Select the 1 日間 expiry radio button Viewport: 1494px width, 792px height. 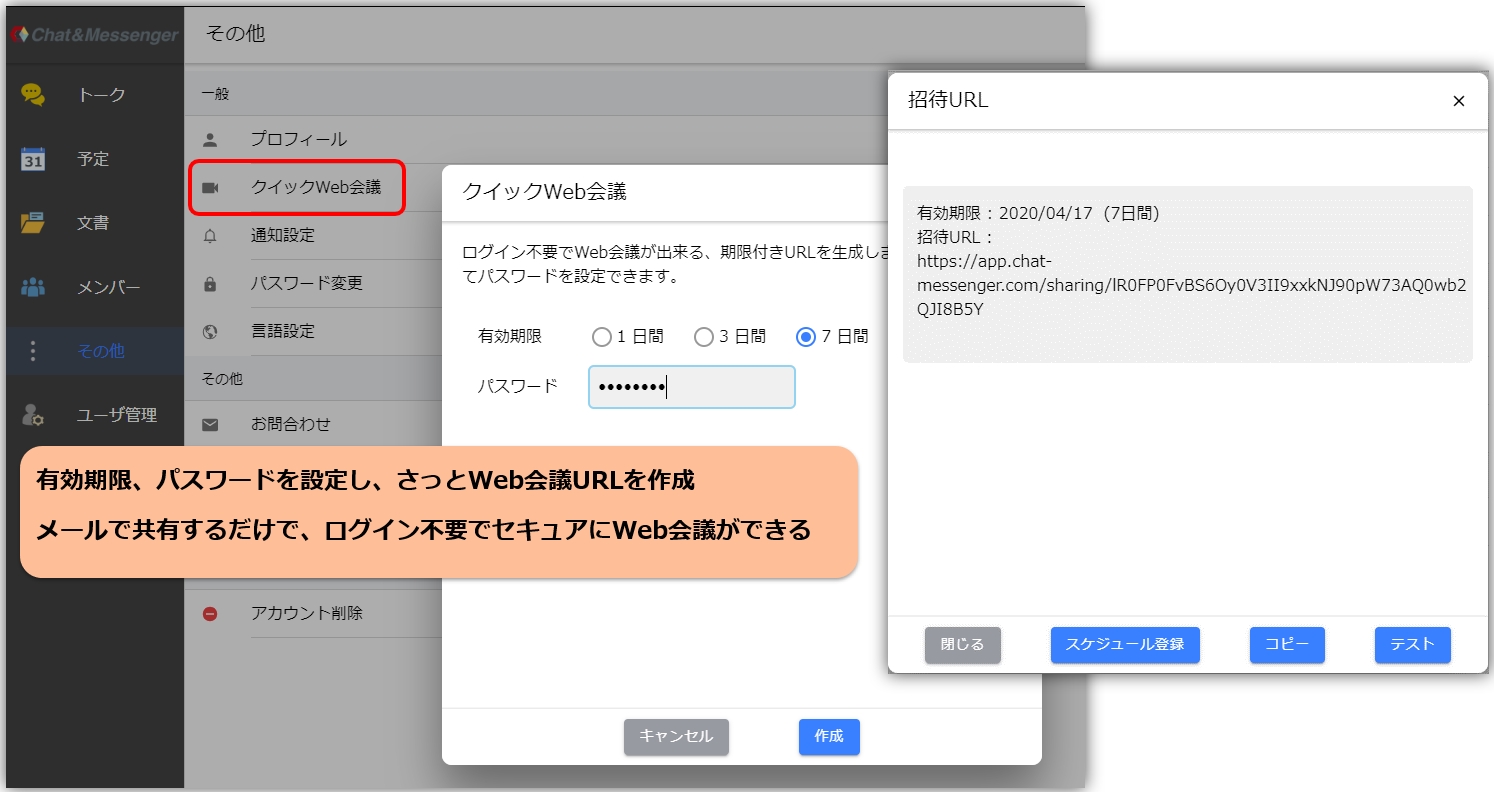pos(601,337)
